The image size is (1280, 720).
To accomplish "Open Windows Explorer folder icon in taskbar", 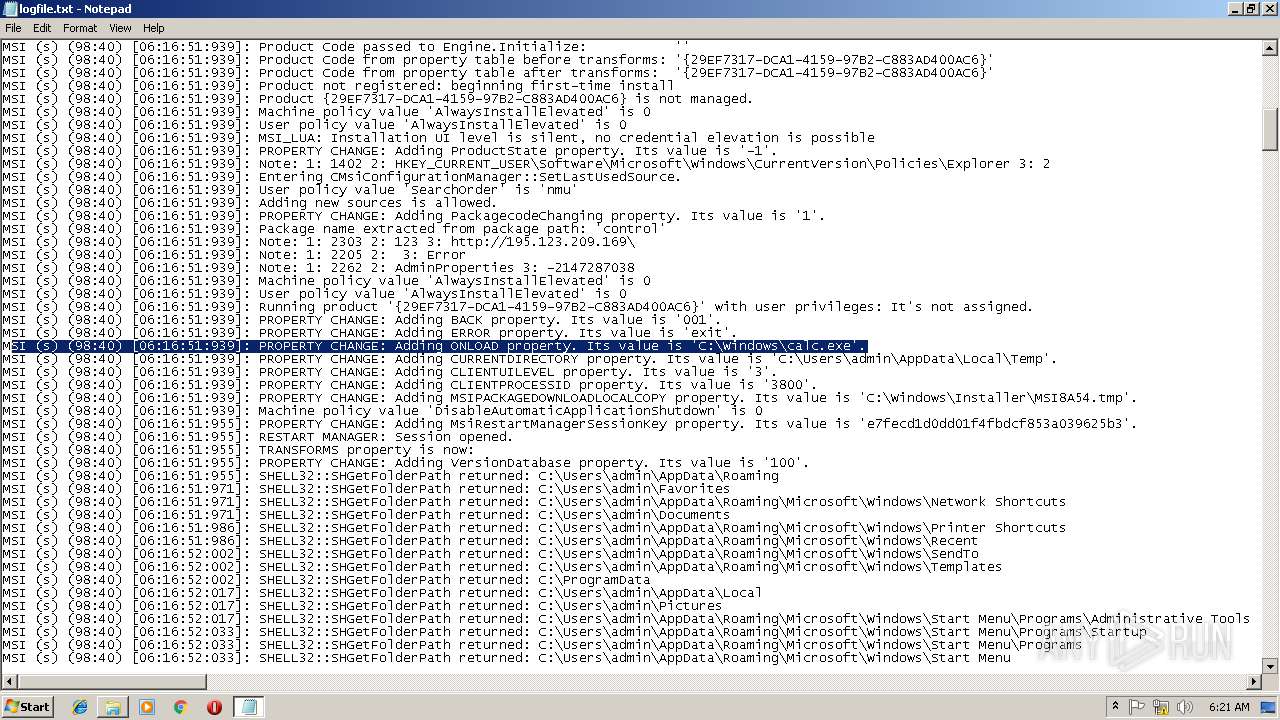I will click(x=113, y=707).
